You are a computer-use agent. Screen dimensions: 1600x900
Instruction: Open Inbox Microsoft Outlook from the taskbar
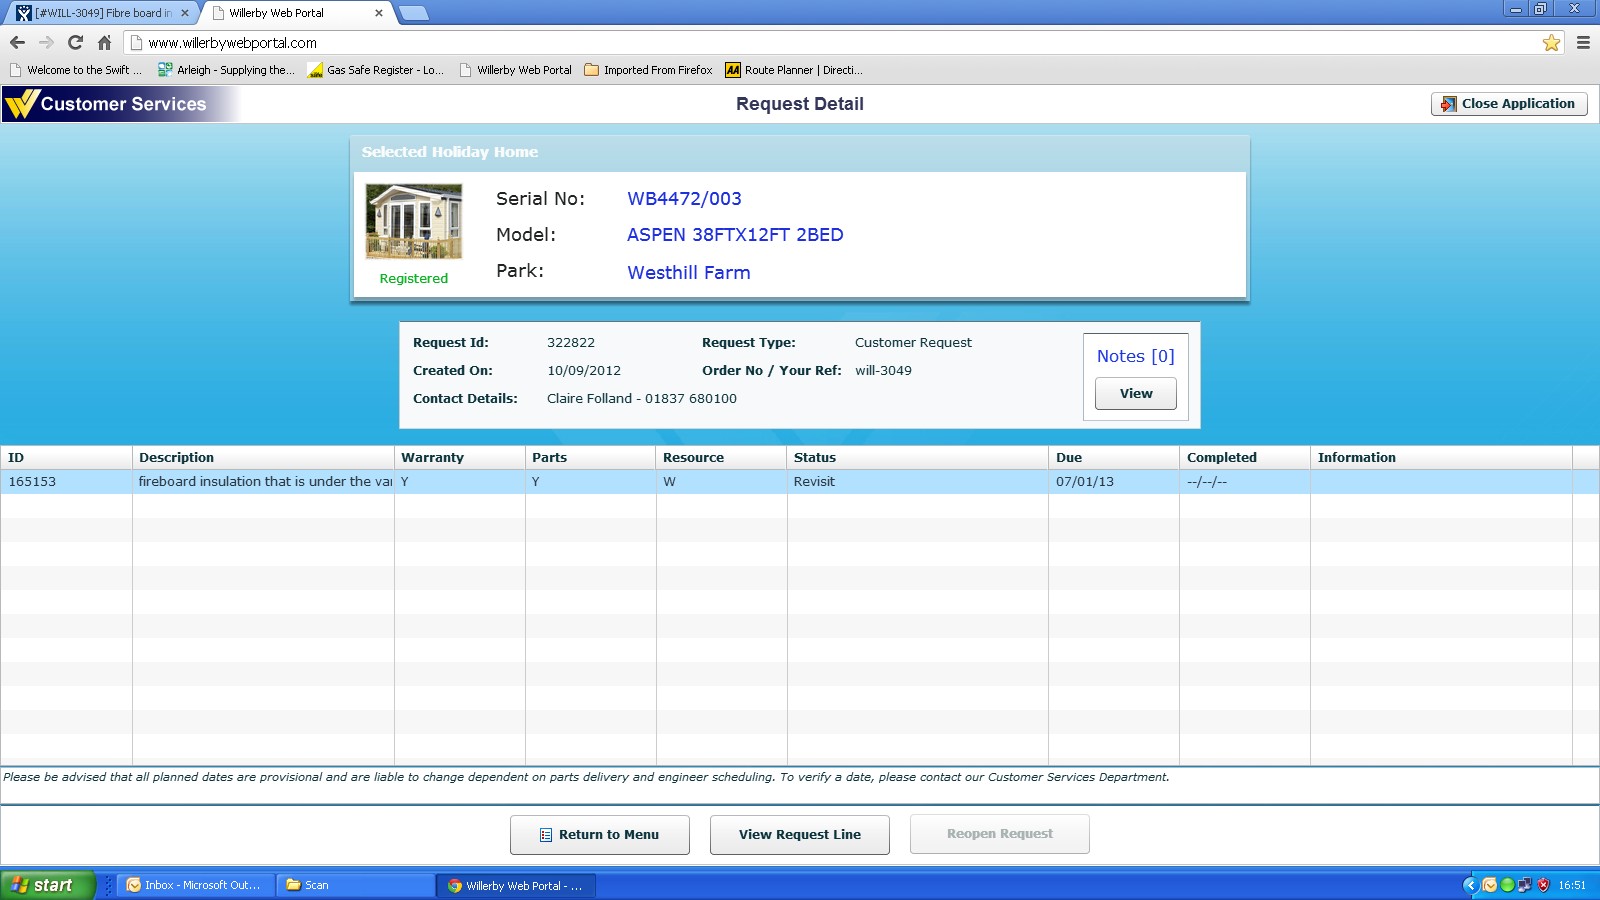click(x=195, y=885)
